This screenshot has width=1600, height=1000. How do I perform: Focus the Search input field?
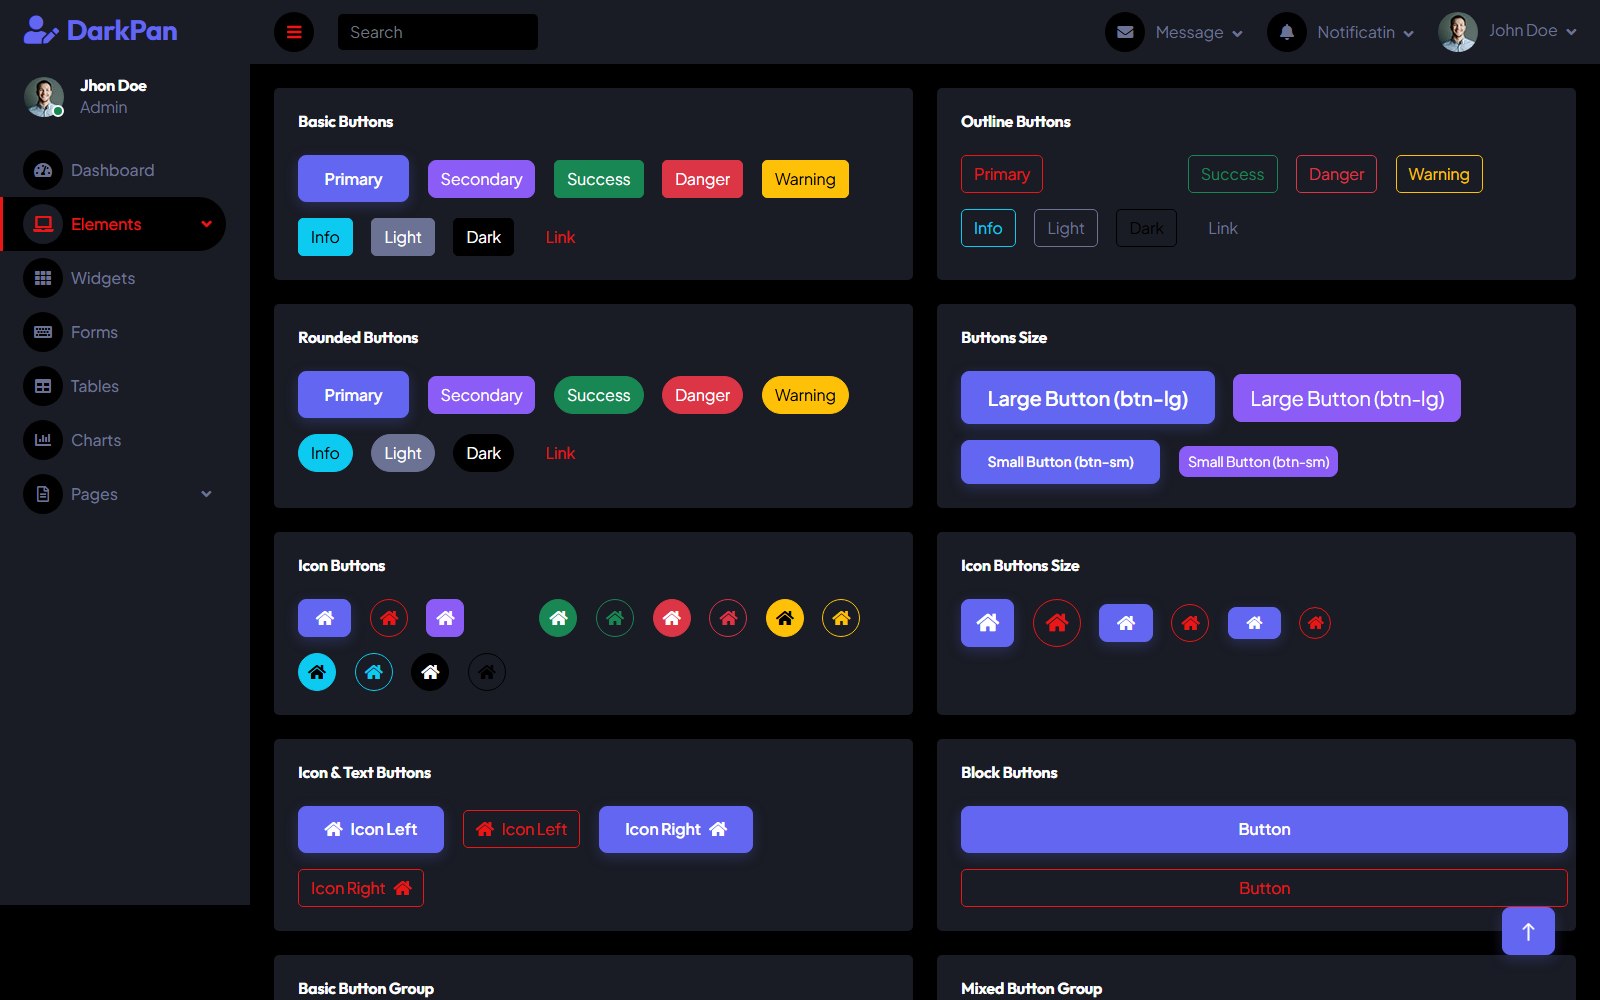tap(438, 32)
